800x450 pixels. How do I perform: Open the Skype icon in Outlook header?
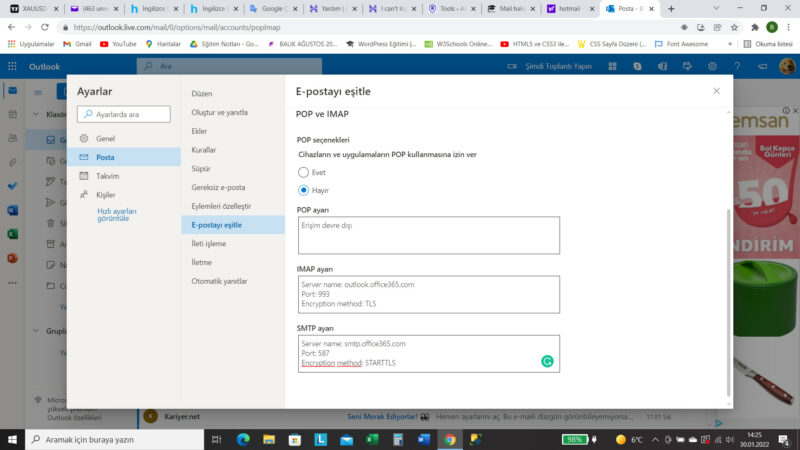[x=637, y=66]
